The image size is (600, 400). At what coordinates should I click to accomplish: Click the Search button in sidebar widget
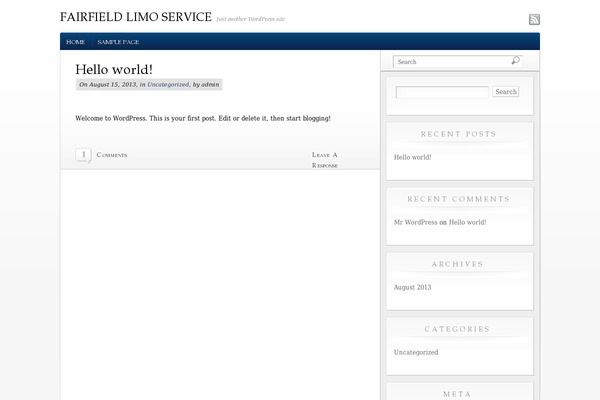505,92
